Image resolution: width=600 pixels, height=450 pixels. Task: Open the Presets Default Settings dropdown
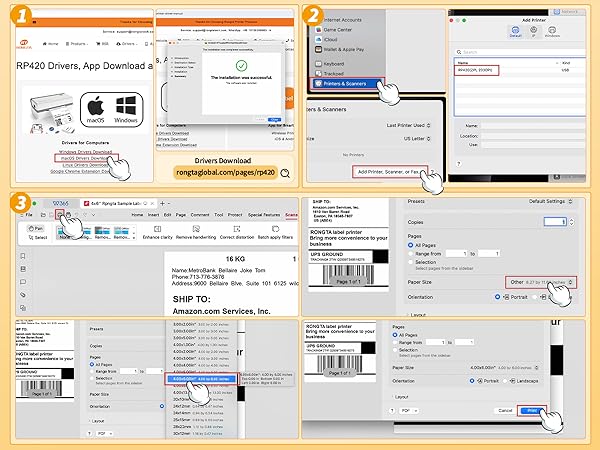(x=551, y=201)
